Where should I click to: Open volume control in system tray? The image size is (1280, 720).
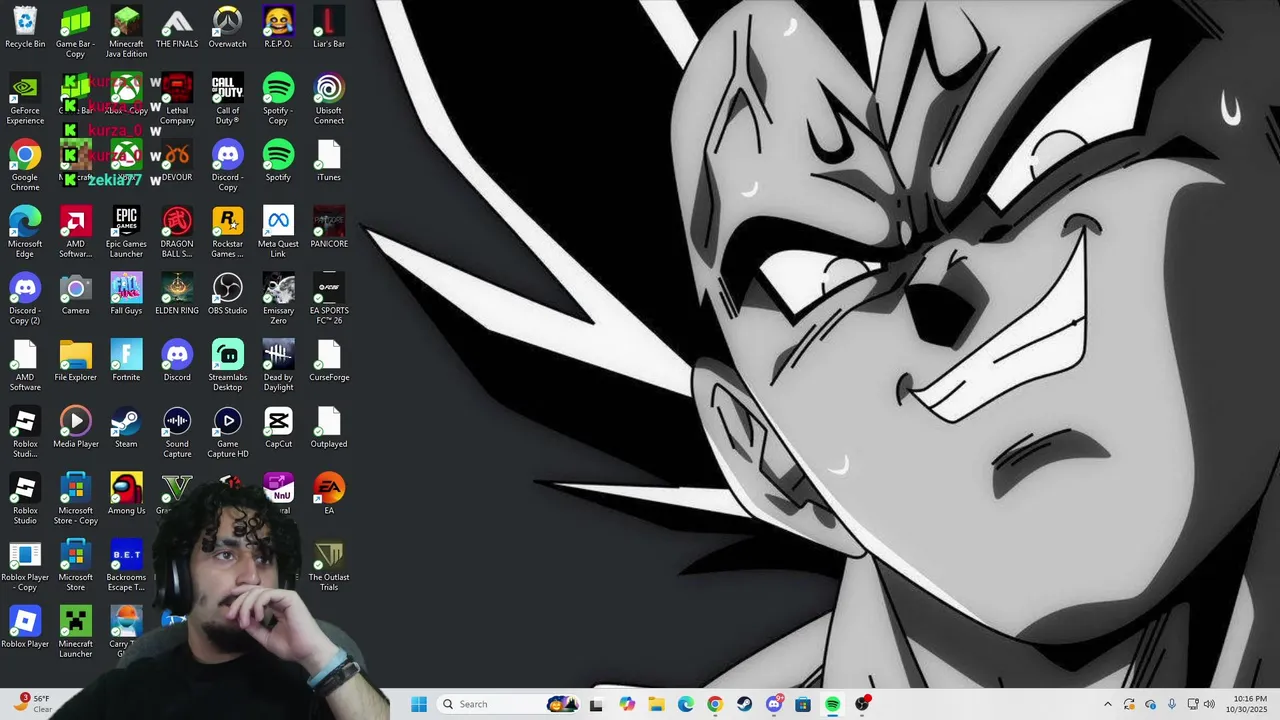pyautogui.click(x=1210, y=704)
